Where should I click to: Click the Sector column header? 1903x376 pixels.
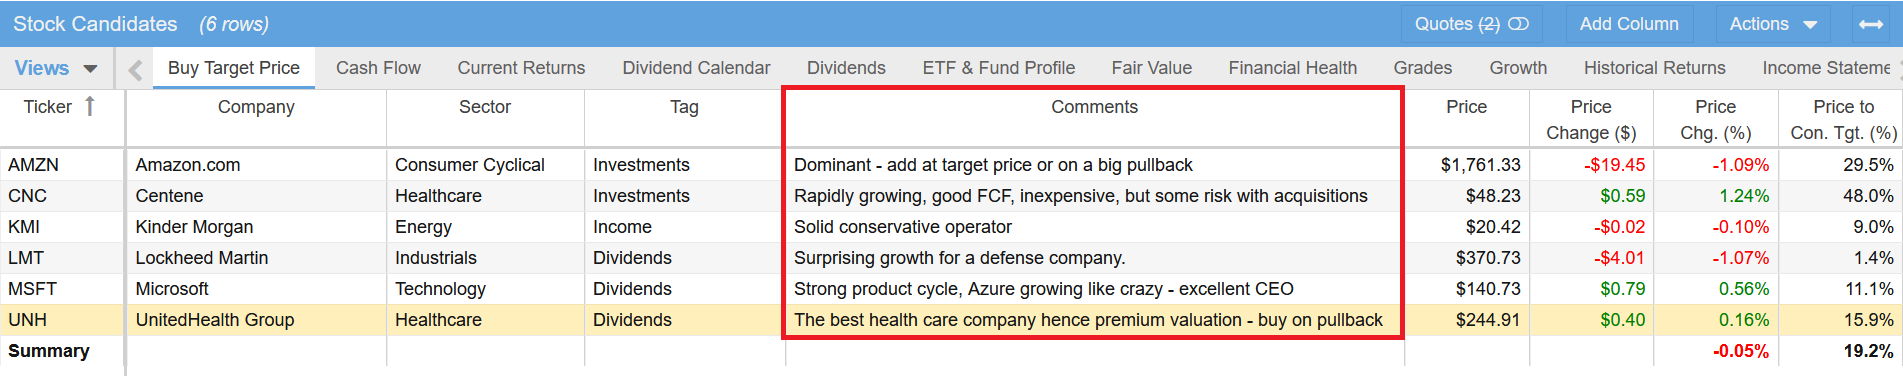click(485, 107)
